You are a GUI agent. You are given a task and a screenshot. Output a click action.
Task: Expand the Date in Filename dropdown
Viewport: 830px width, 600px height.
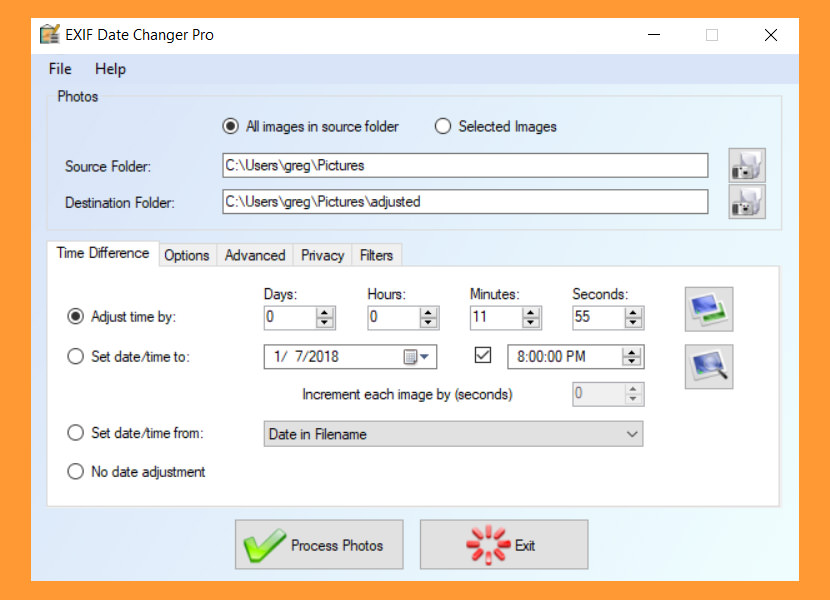[631, 434]
